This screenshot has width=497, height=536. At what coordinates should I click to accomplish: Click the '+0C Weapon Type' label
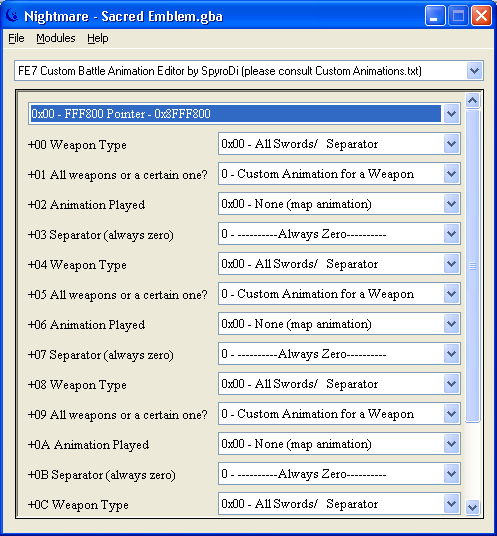[x=78, y=505]
